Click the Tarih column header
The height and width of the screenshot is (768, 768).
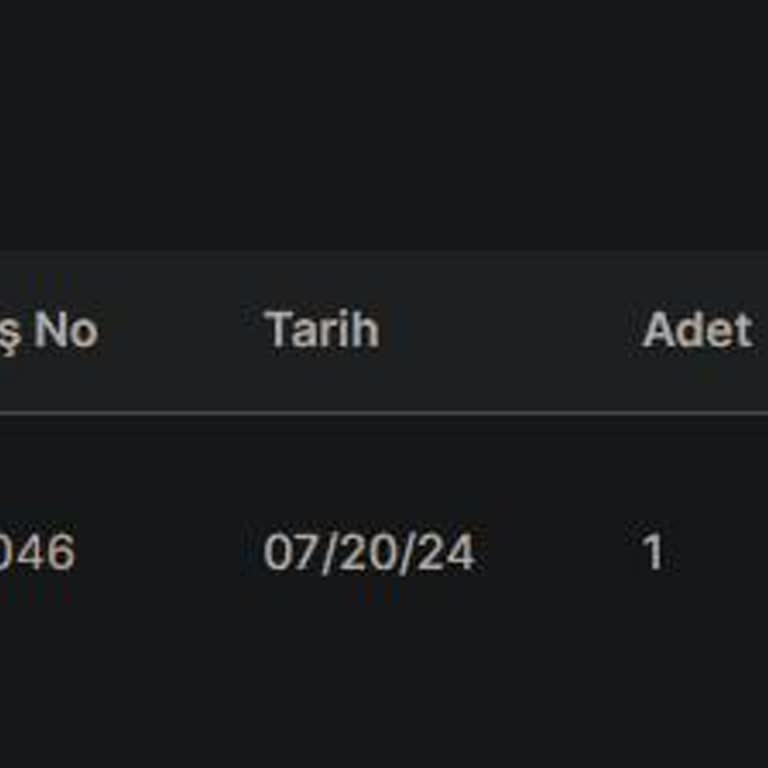coord(322,330)
